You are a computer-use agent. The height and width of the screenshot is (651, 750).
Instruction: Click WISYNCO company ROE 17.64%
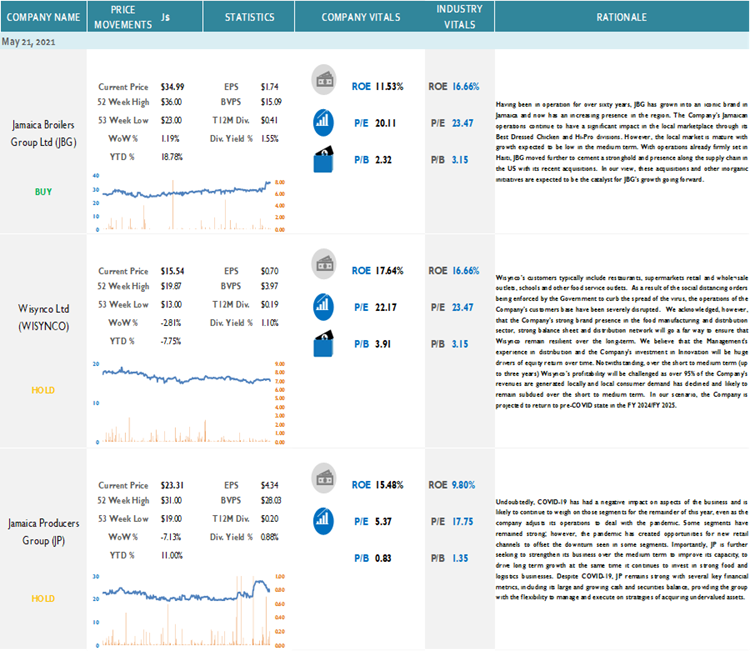tap(389, 271)
